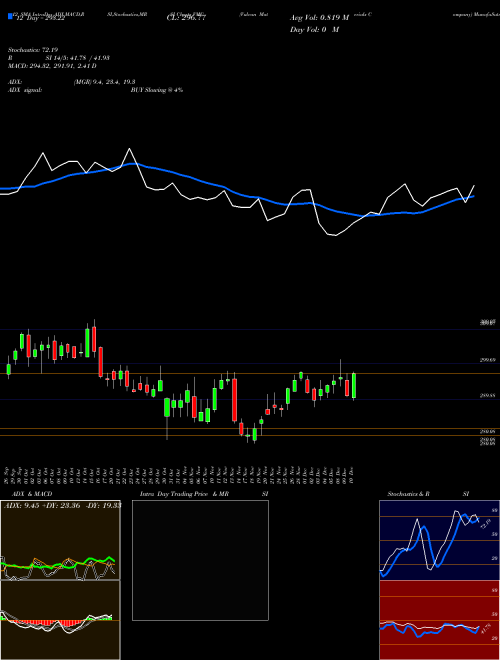Open the empty Intra Day Trading Price panel
Screen dimensions: 500x660
[200, 560]
